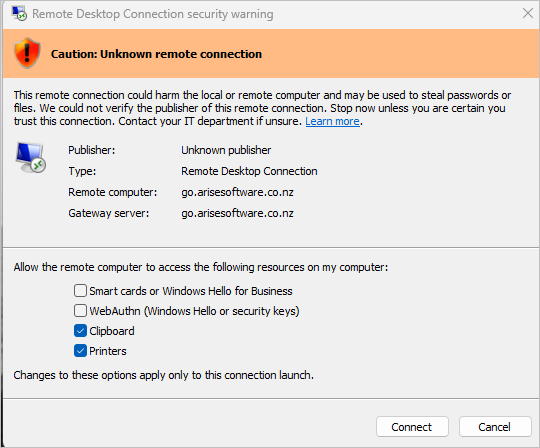Open the Learn more link
Viewport: 540px width, 448px height.
[x=332, y=121]
